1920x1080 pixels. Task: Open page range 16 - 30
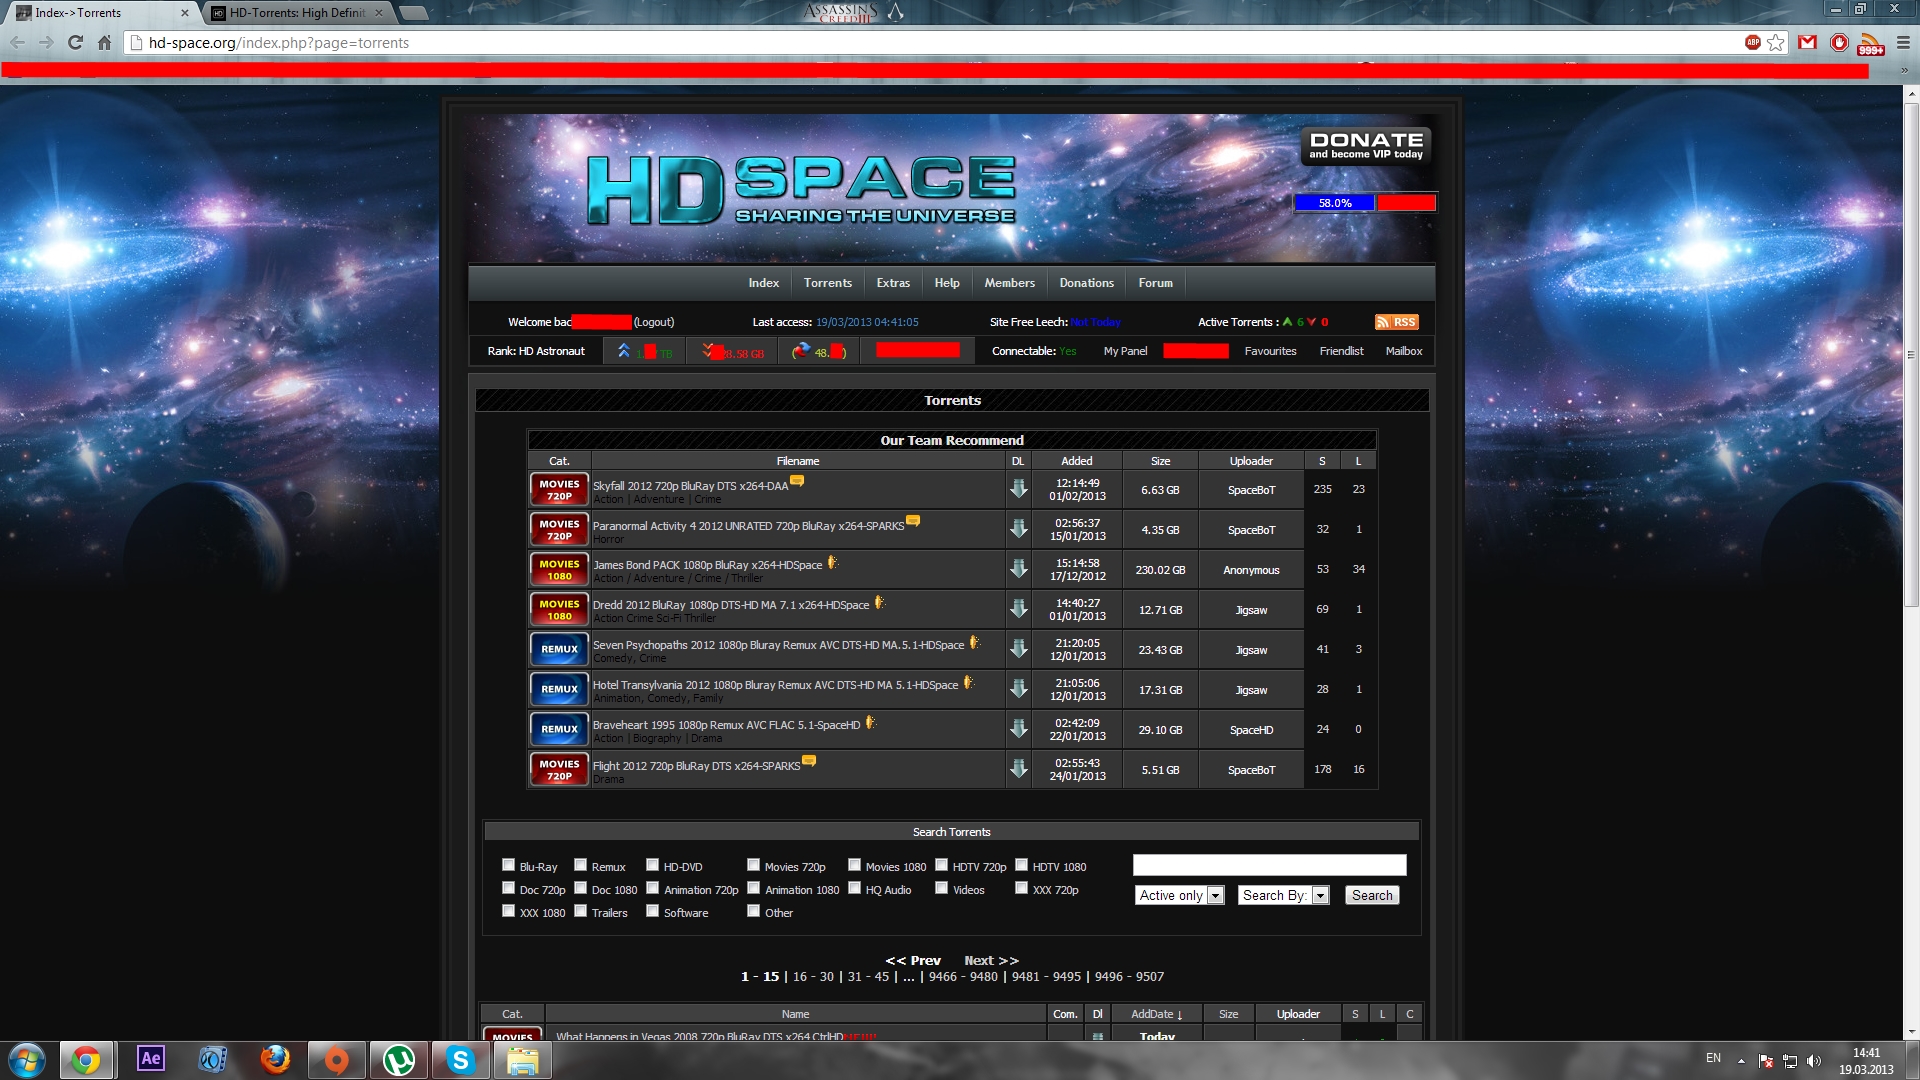click(813, 977)
